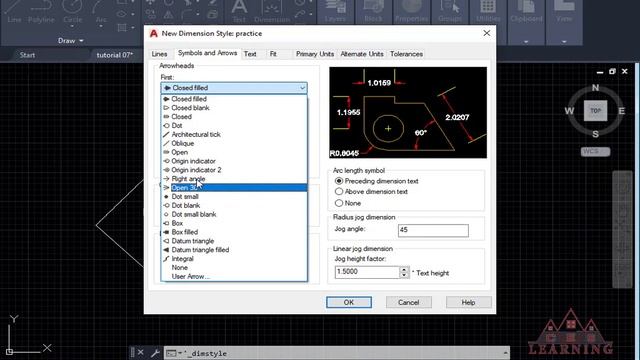Open User Arrow... option
640x360 pixels.
(x=234, y=276)
